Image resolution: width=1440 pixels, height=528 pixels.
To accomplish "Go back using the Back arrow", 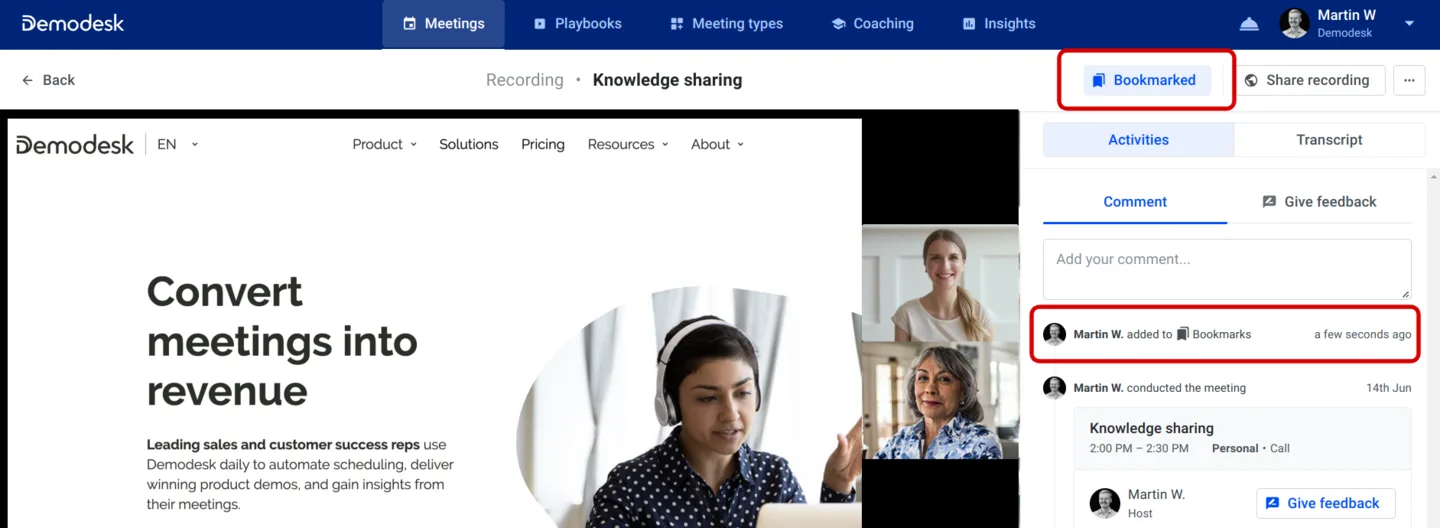I will [x=48, y=80].
